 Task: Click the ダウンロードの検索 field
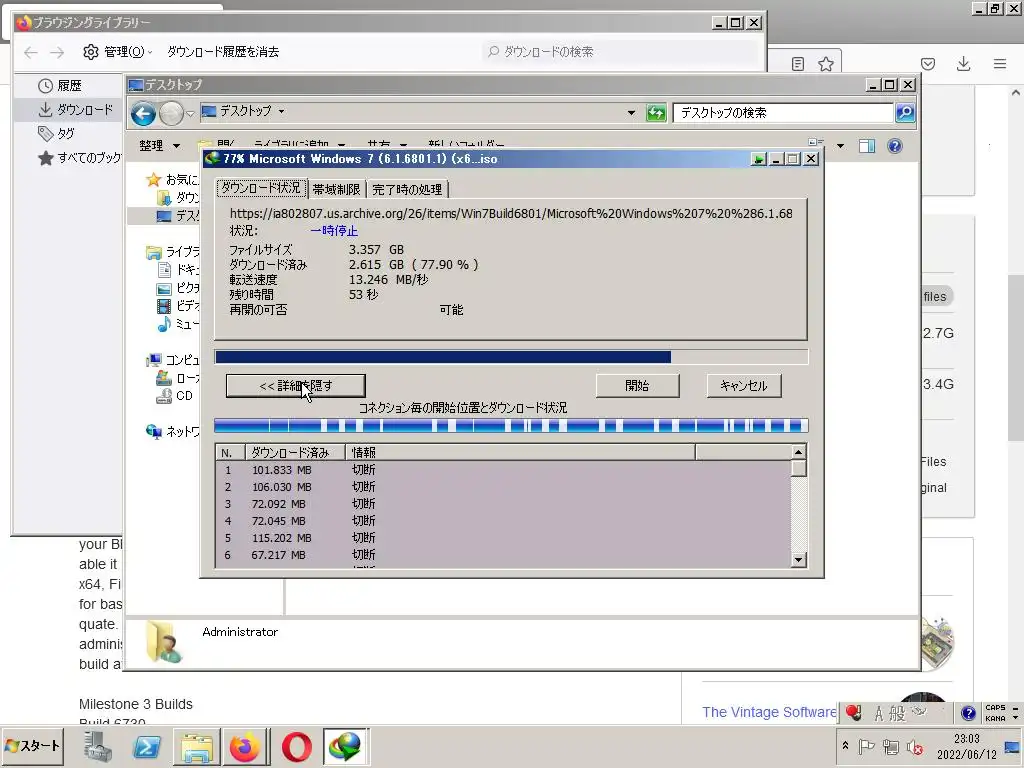tap(620, 52)
